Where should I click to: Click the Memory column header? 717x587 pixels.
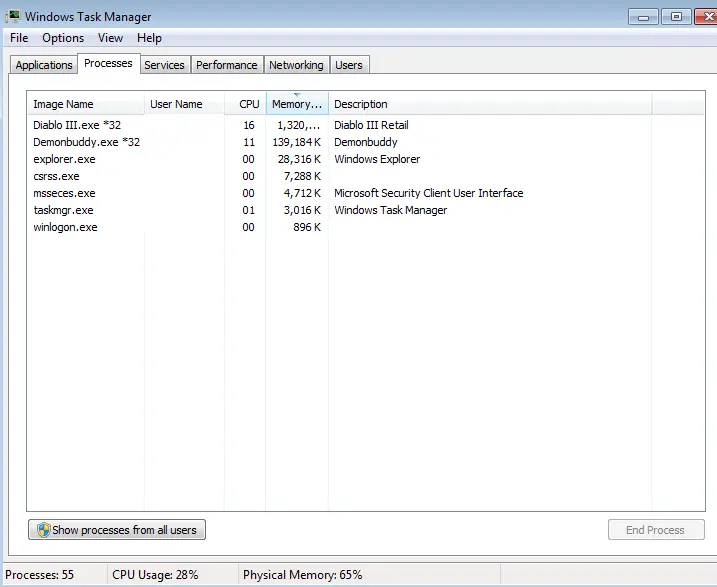pyautogui.click(x=297, y=104)
